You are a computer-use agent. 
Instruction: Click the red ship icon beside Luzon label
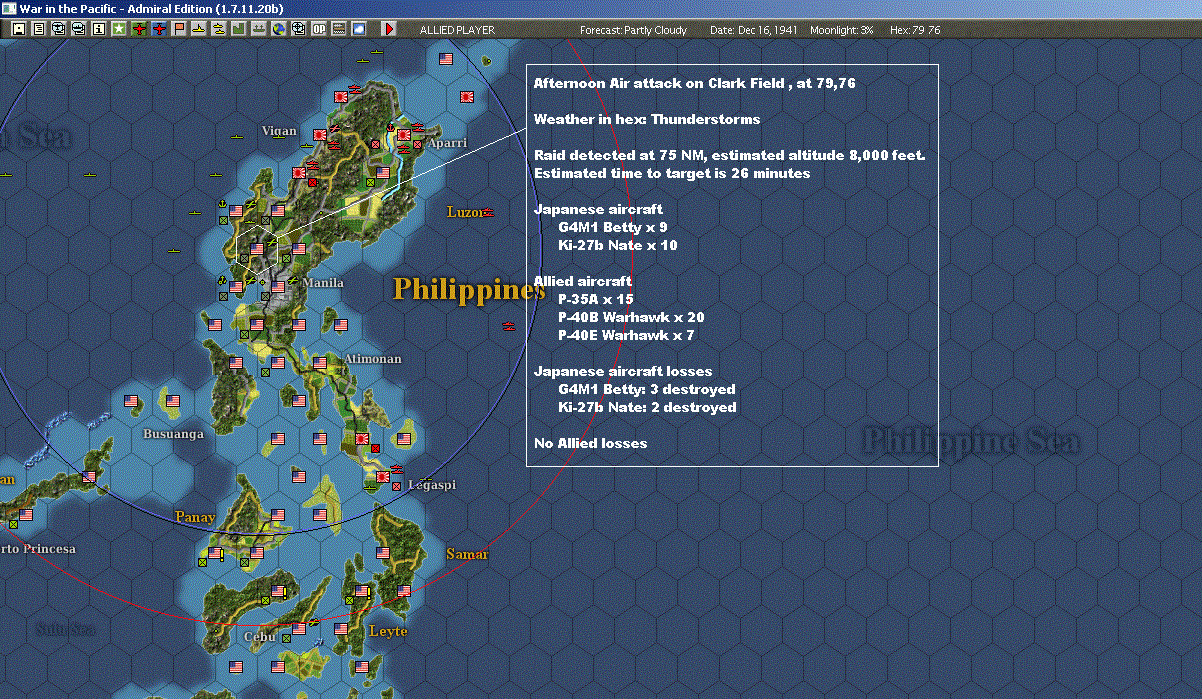[x=488, y=212]
